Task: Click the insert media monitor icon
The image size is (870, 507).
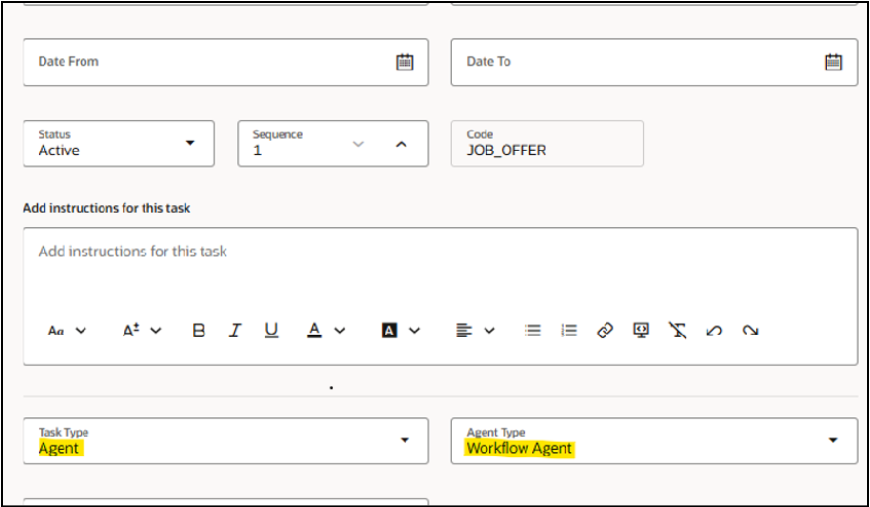Action: [641, 331]
